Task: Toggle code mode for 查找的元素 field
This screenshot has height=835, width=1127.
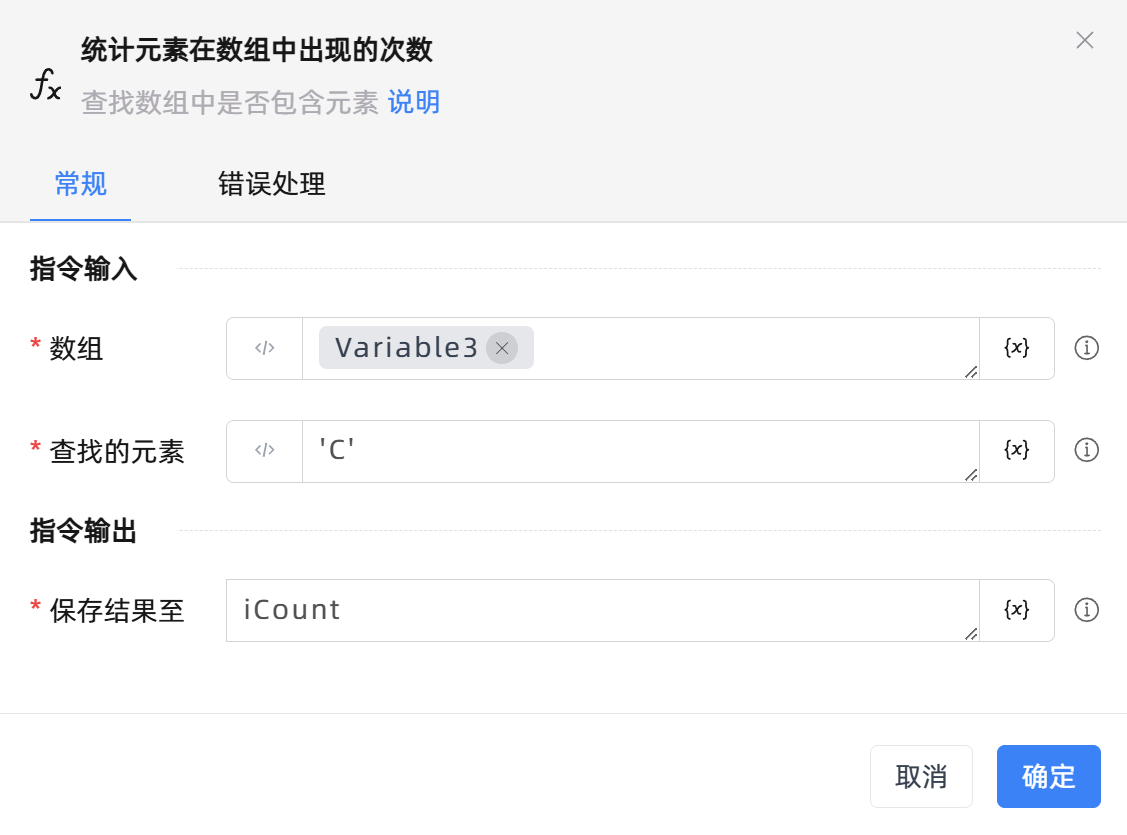Action: pos(264,451)
